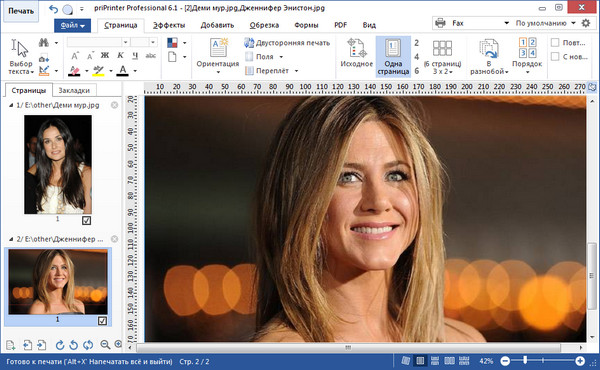Click the eraser text remove tool
Image resolution: width=600 pixels, height=370 pixels.
74,71
